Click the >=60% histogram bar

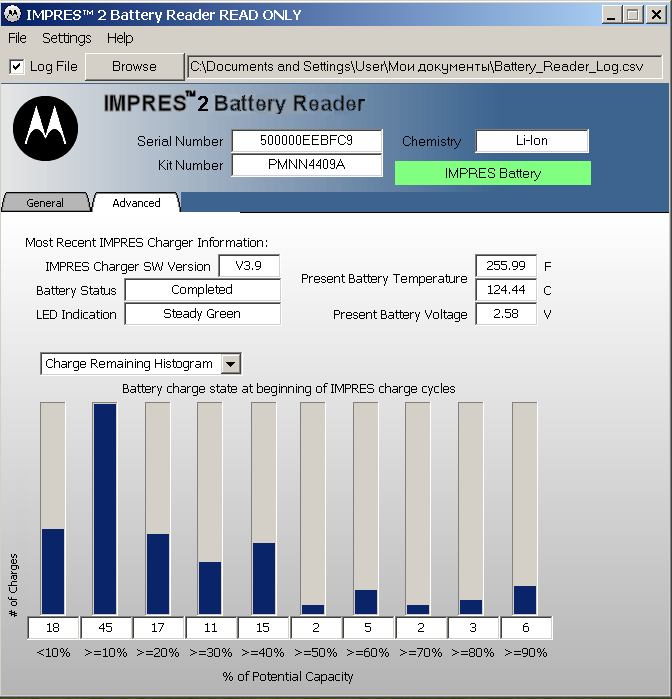coord(366,508)
